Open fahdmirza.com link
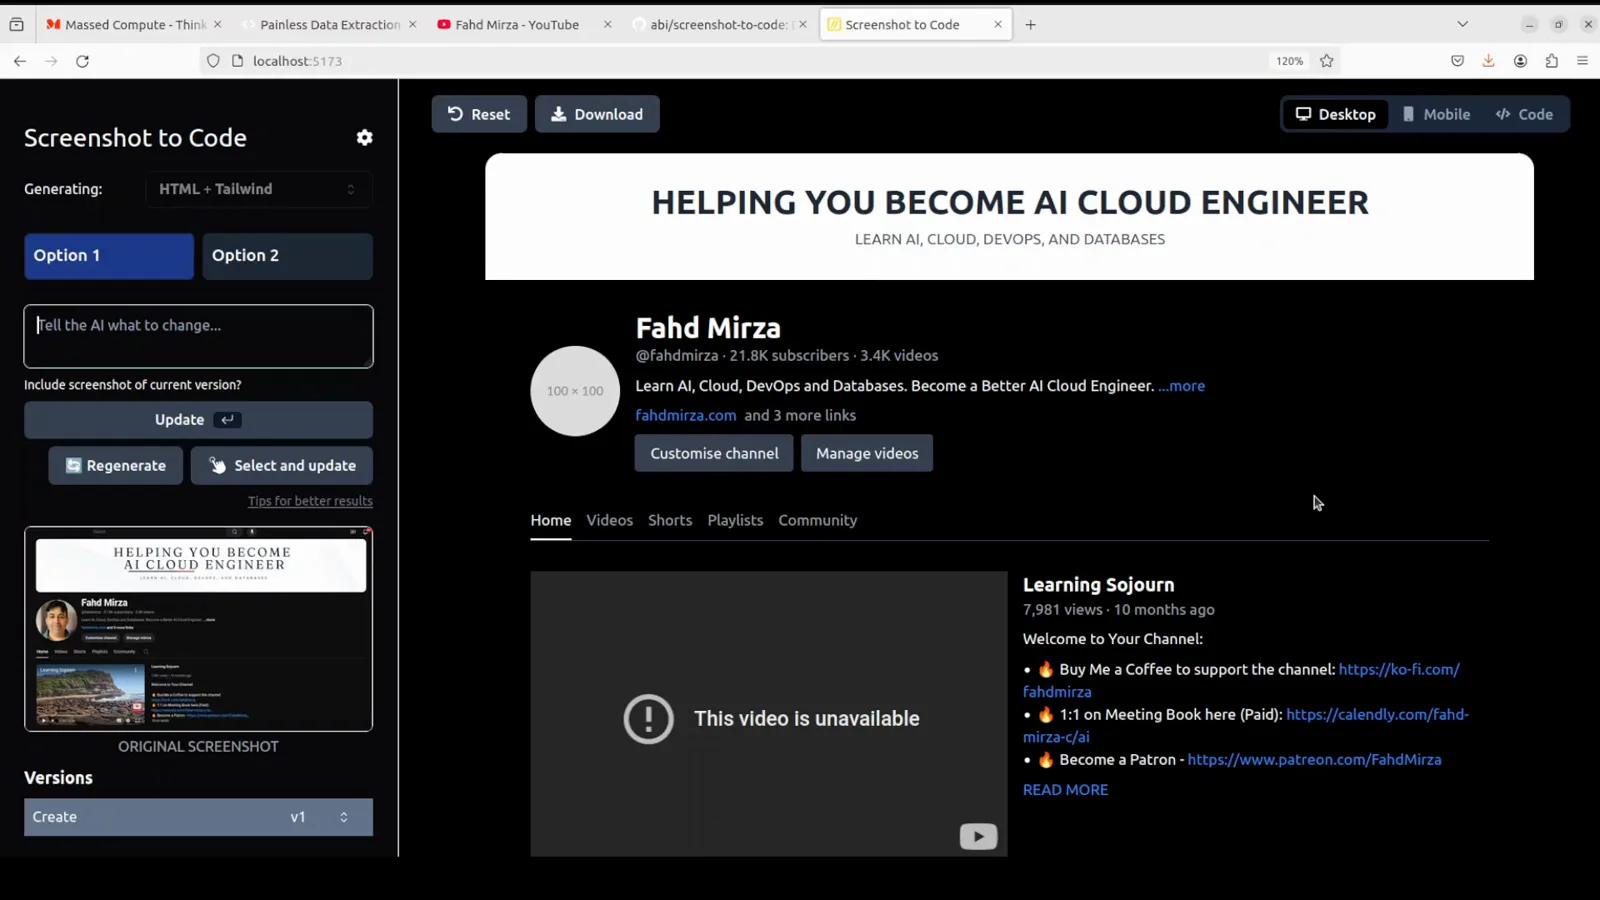 click(x=686, y=415)
